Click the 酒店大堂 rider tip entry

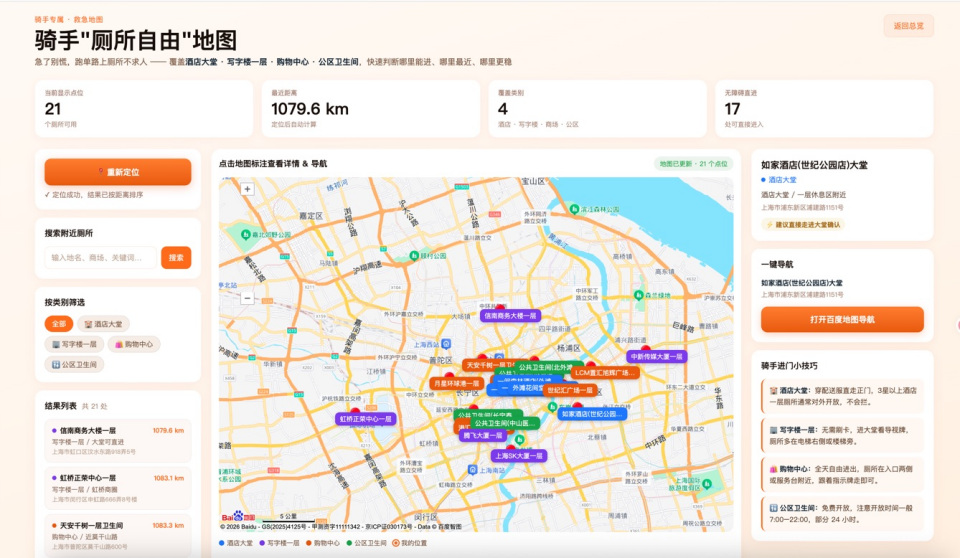tap(842, 396)
